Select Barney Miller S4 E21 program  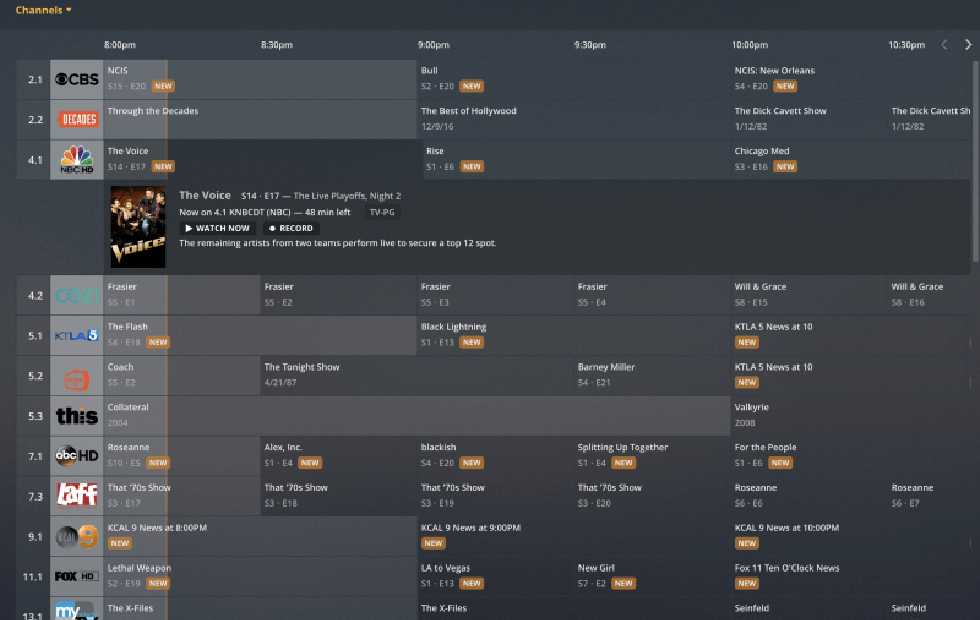click(x=652, y=376)
